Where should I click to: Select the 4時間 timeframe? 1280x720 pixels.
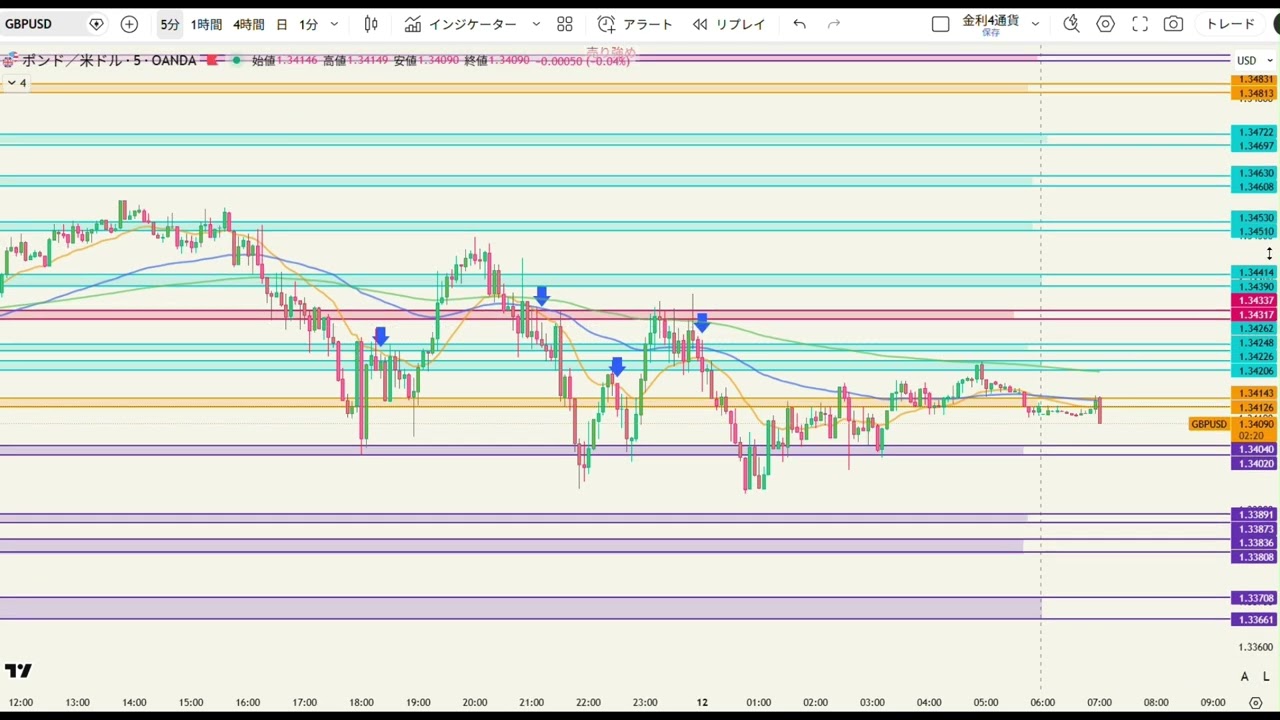249,24
